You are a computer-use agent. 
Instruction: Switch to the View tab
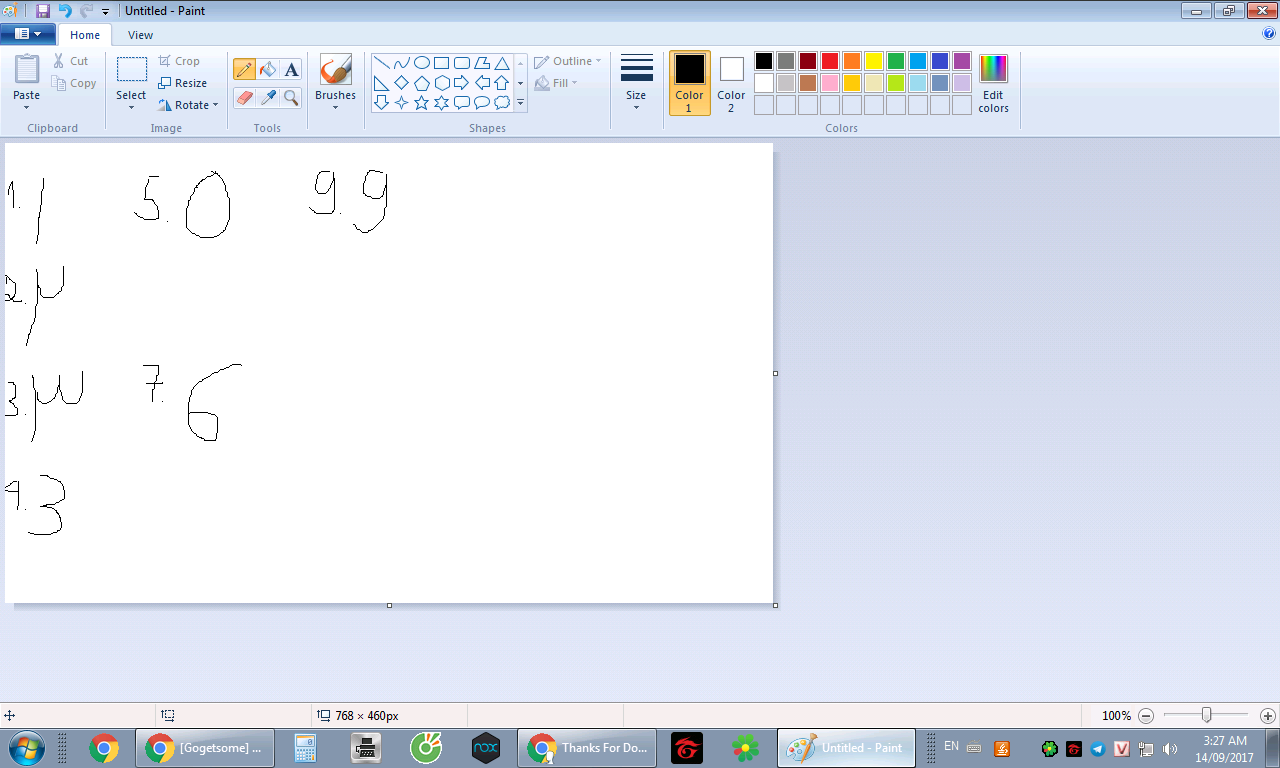point(140,35)
